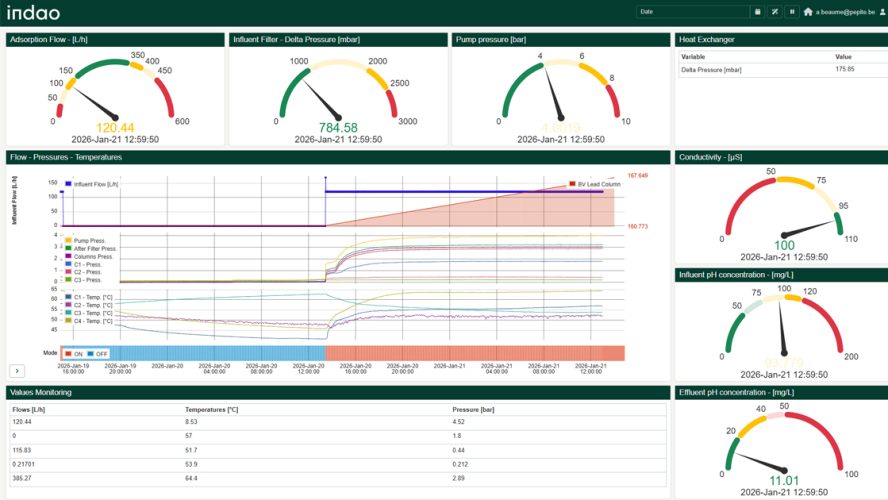
Task: Click the ON mode legend swatch
Action: [73, 353]
